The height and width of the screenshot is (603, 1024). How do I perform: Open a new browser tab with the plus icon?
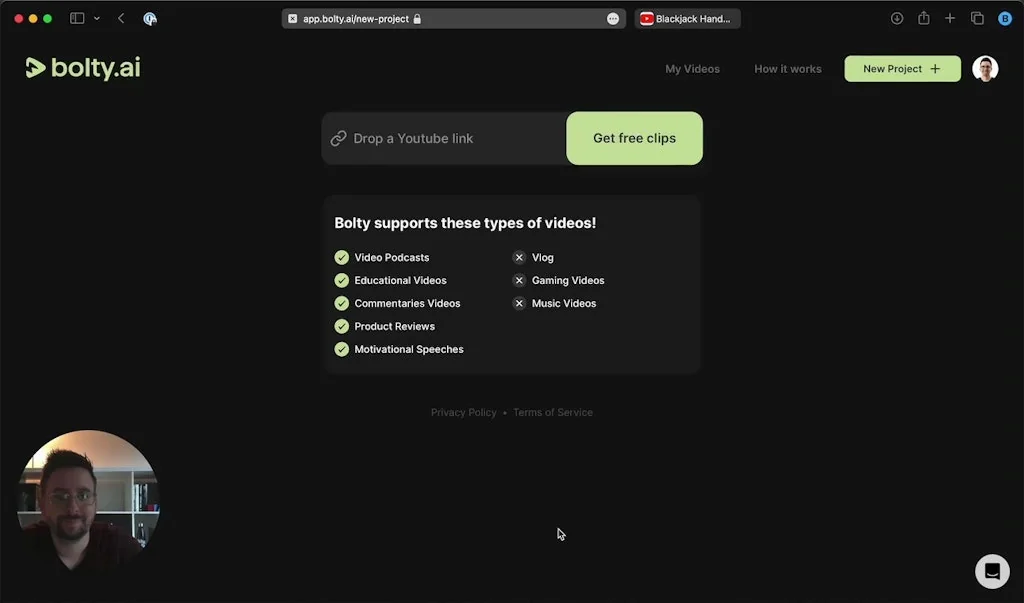pos(950,17)
